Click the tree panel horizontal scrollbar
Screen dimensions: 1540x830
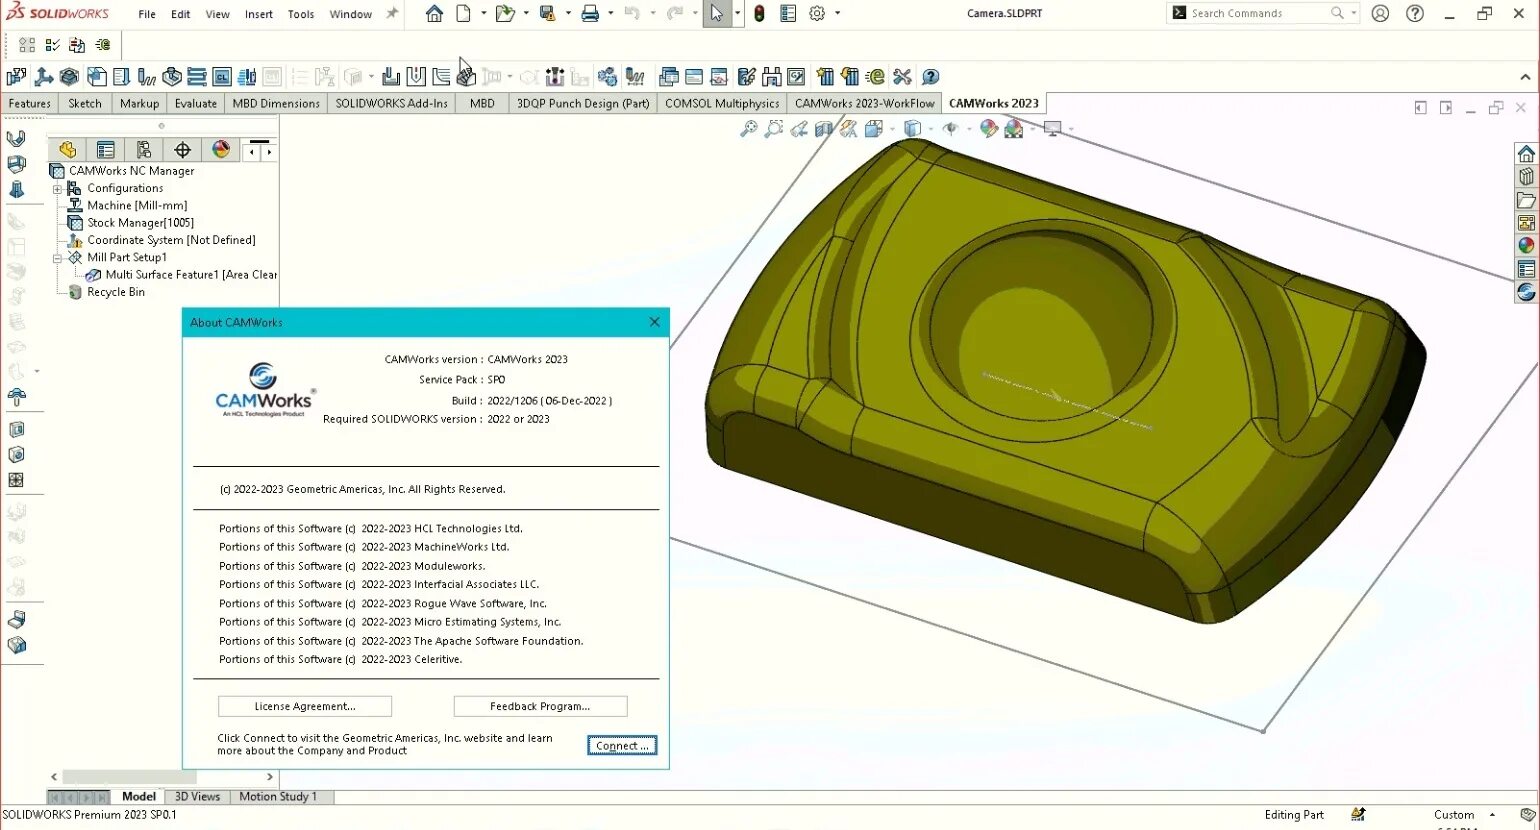pos(130,777)
